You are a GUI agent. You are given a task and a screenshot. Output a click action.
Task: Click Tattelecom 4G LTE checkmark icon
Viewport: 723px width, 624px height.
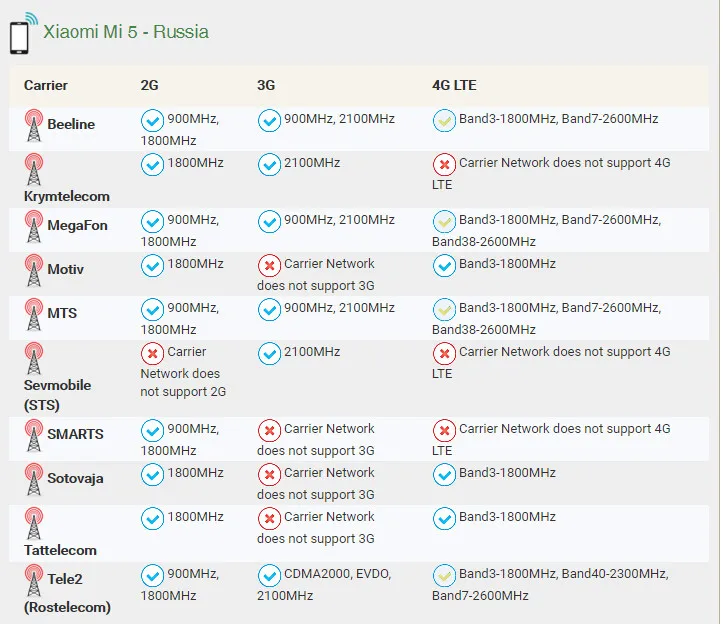tap(444, 519)
